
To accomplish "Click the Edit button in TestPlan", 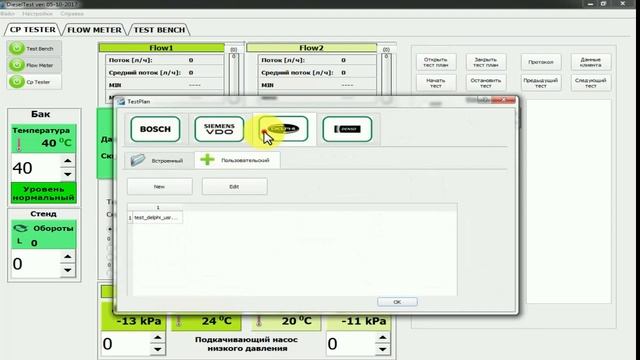I will click(234, 187).
